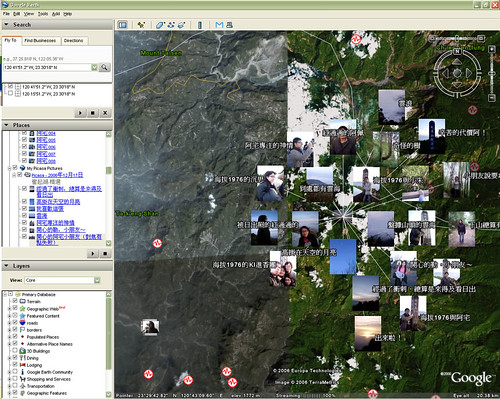Open the Add menu
500x399 pixels.
pos(56,14)
